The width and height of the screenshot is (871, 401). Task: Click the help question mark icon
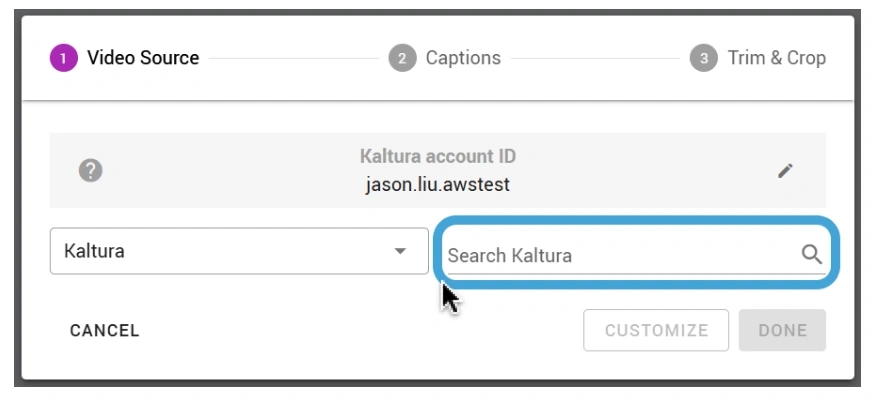(x=91, y=171)
